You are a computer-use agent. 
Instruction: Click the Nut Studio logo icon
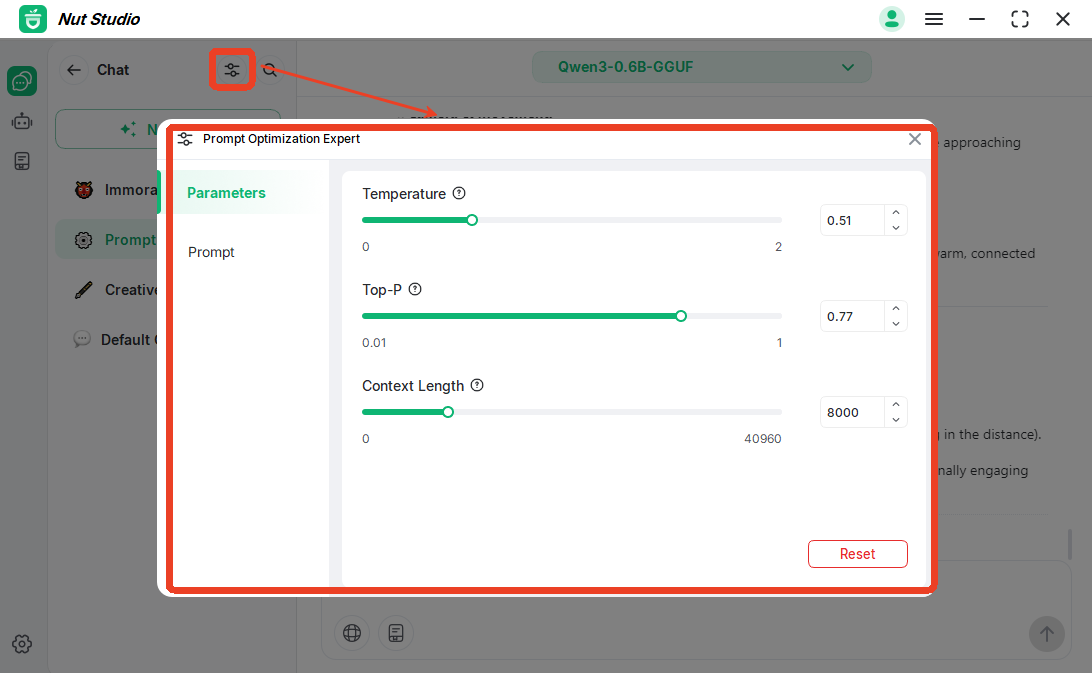[x=33, y=19]
